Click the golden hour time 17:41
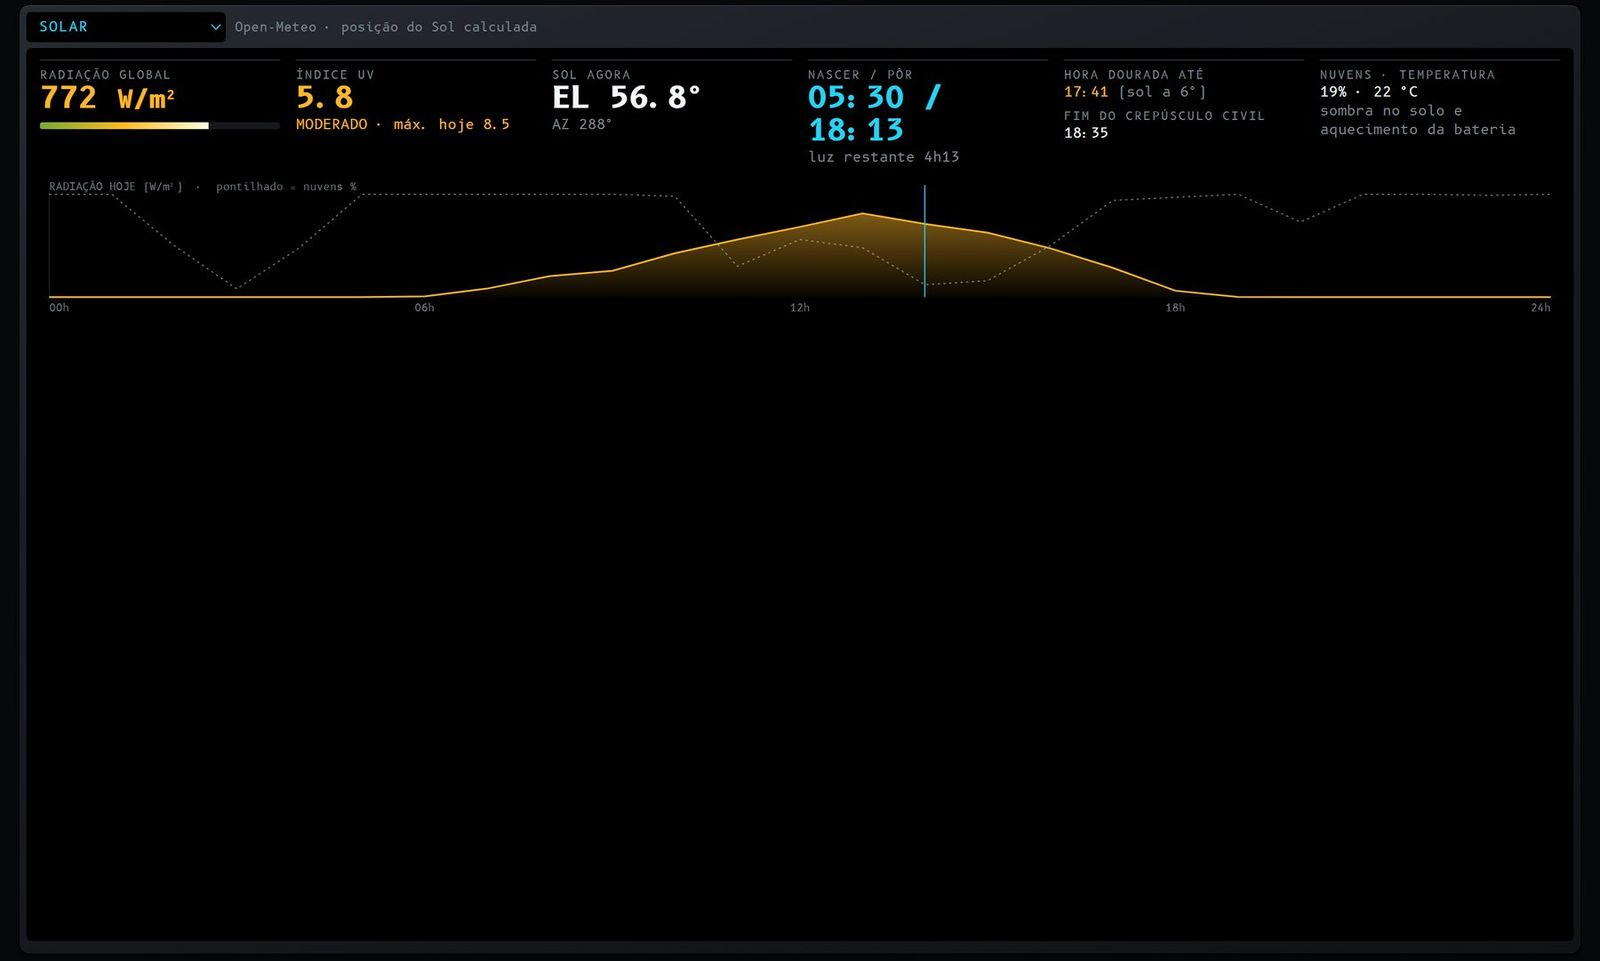1600x961 pixels. pyautogui.click(x=1086, y=92)
